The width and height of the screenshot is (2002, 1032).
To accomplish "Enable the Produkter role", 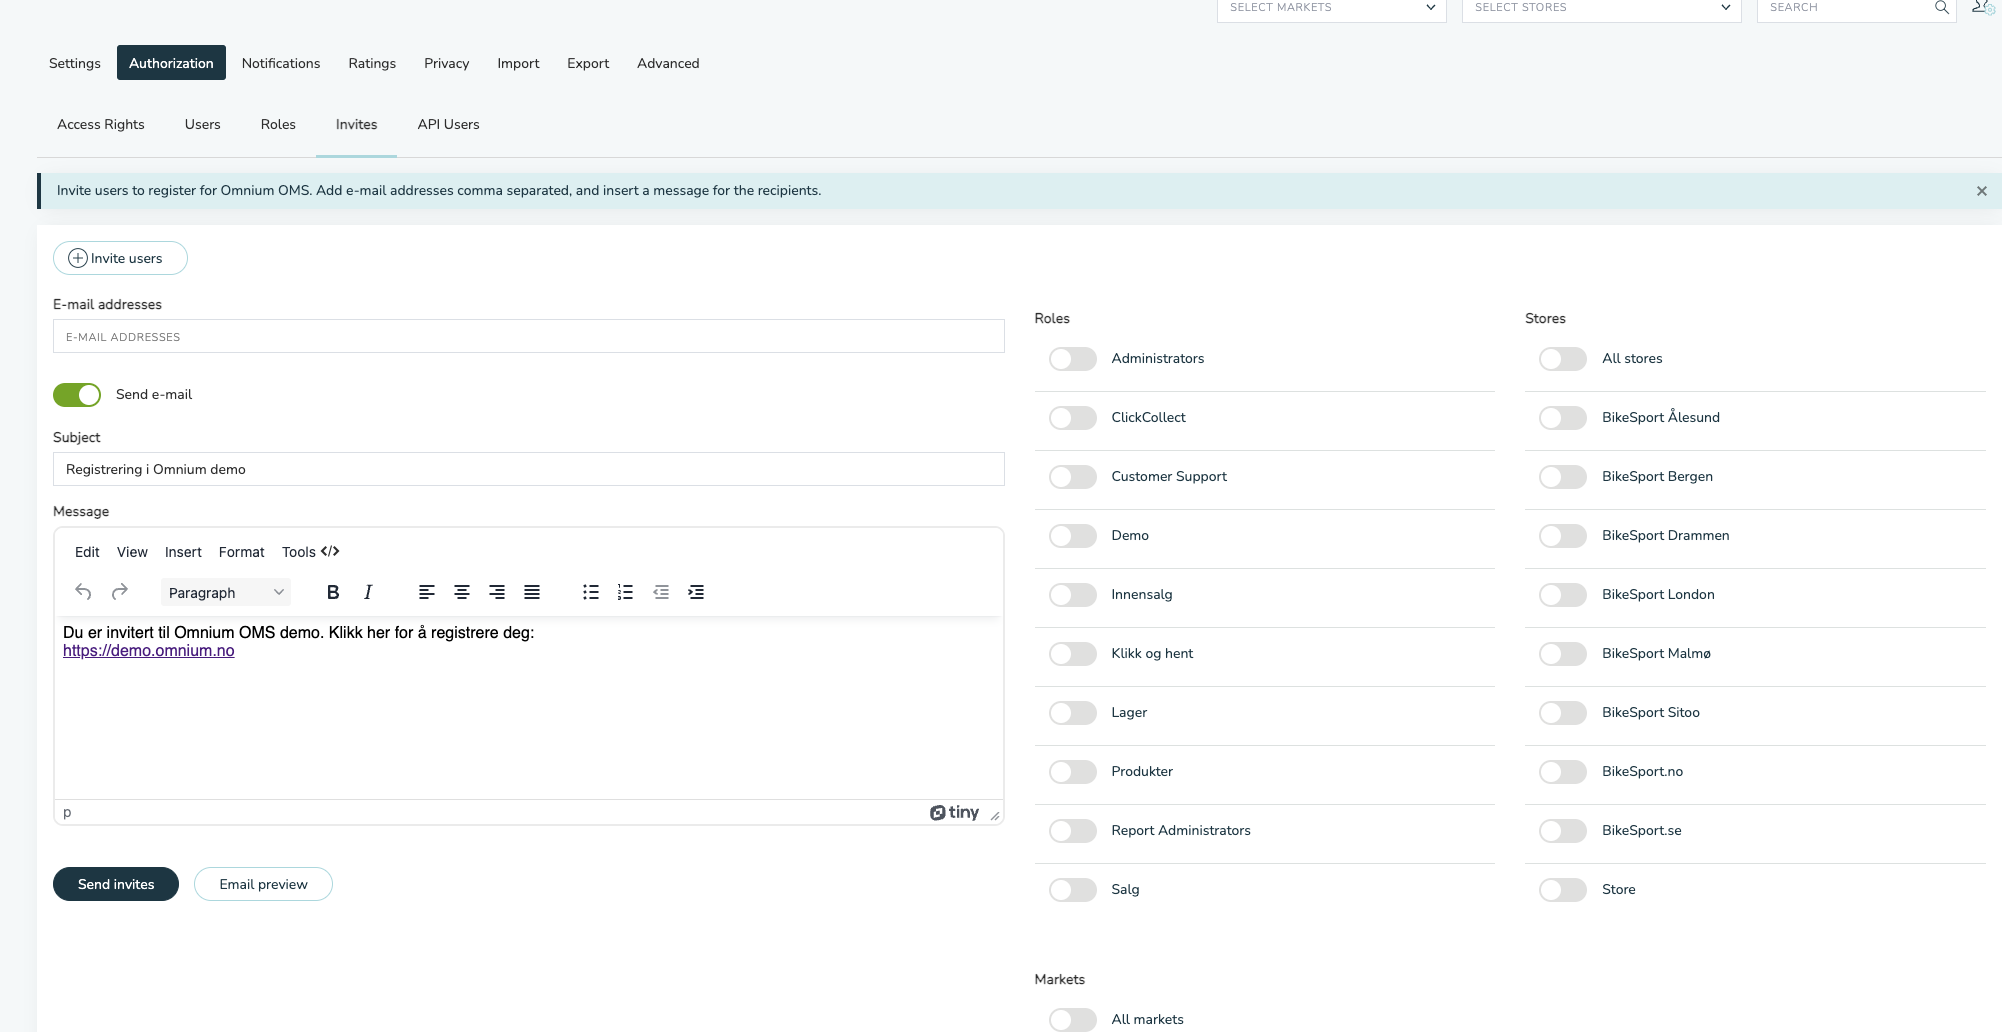I will pos(1072,772).
